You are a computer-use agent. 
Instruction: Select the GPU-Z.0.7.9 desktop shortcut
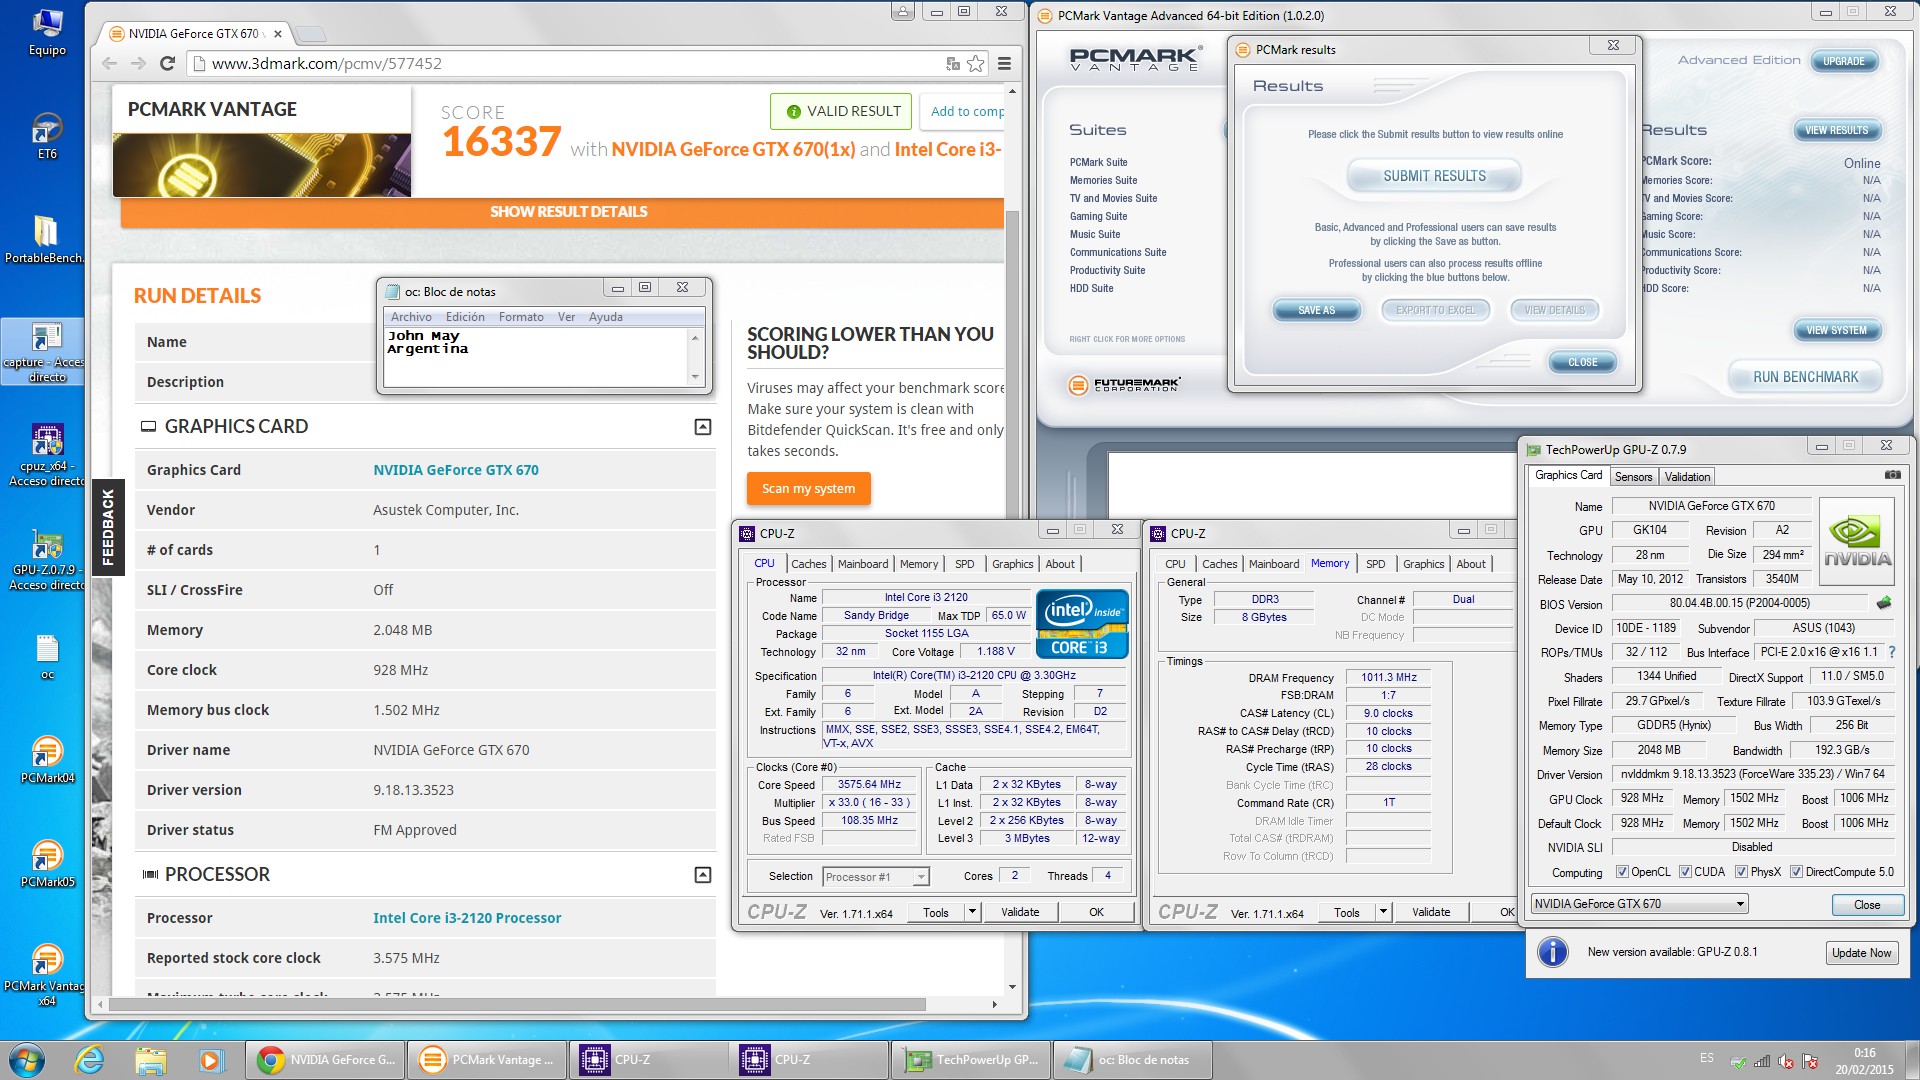click(47, 559)
